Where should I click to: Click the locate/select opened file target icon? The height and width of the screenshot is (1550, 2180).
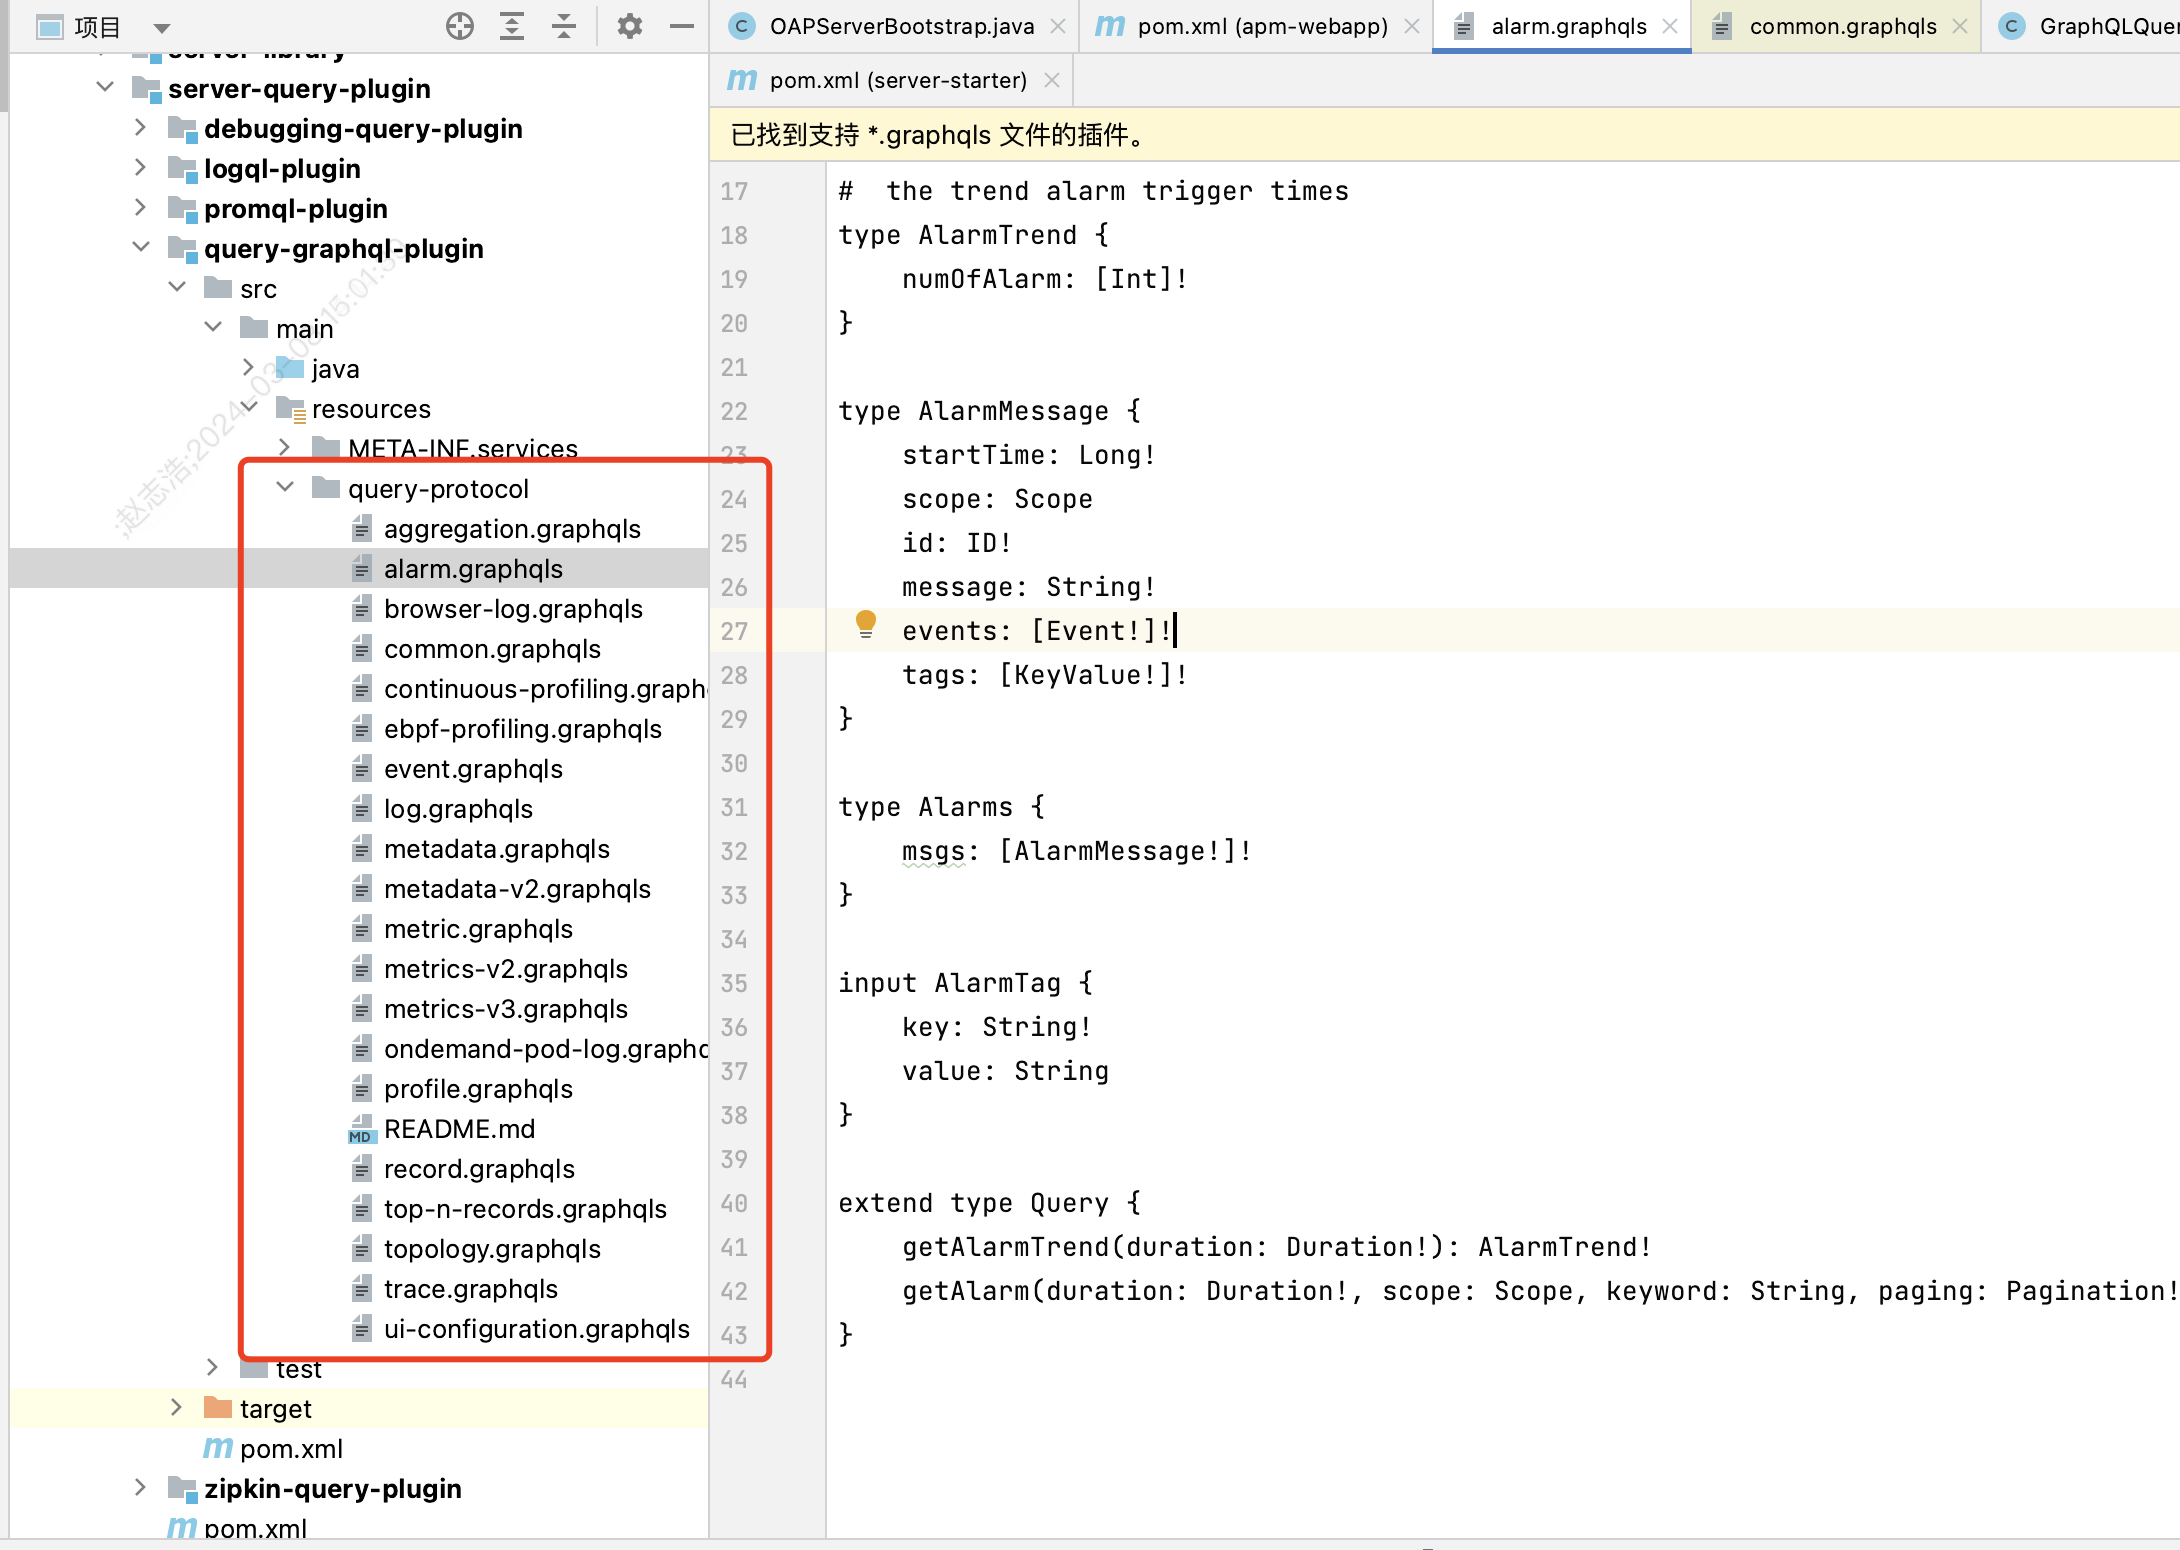460,27
